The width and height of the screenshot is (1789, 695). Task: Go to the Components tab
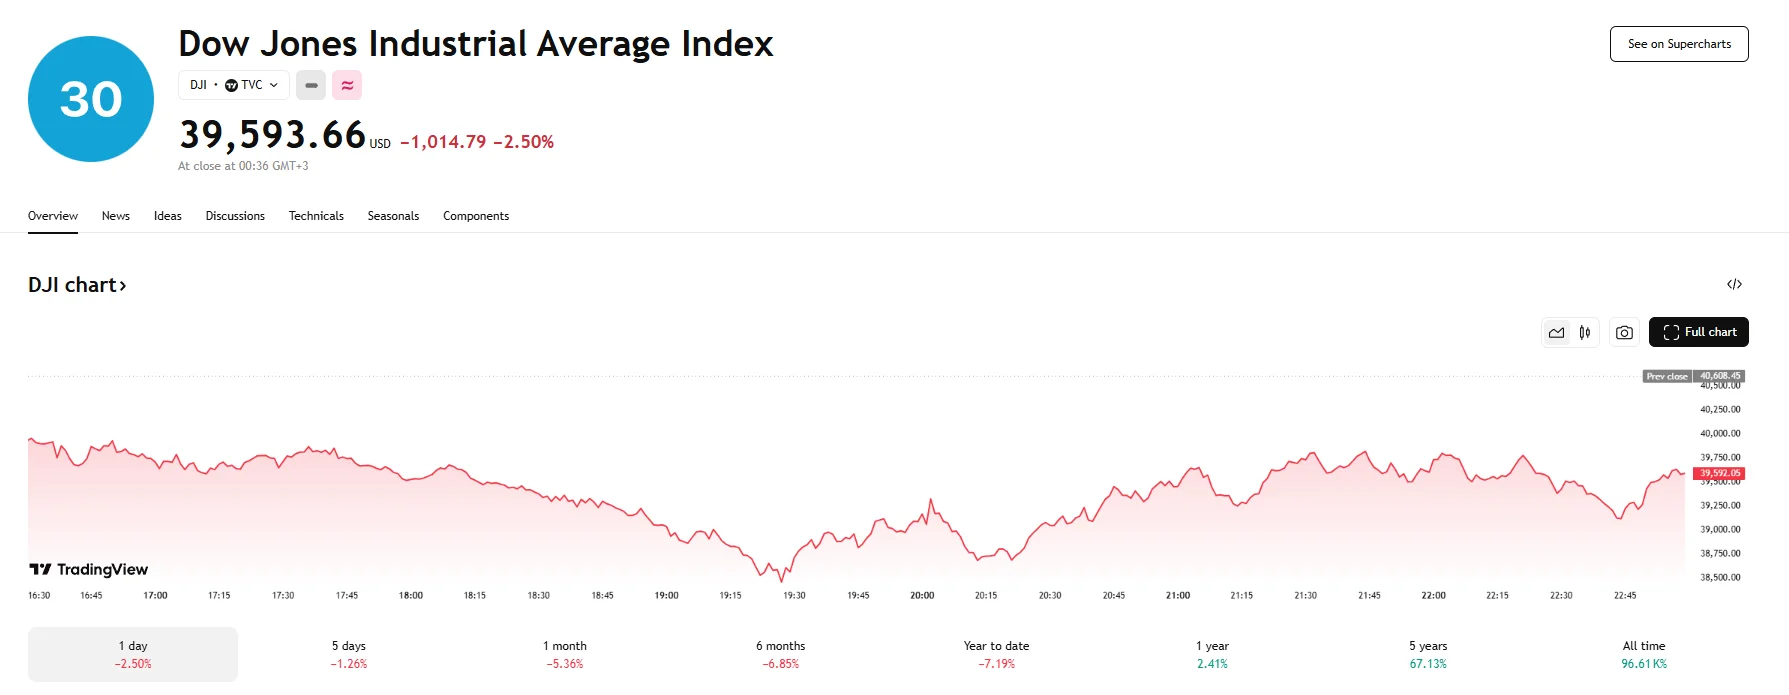(x=476, y=216)
